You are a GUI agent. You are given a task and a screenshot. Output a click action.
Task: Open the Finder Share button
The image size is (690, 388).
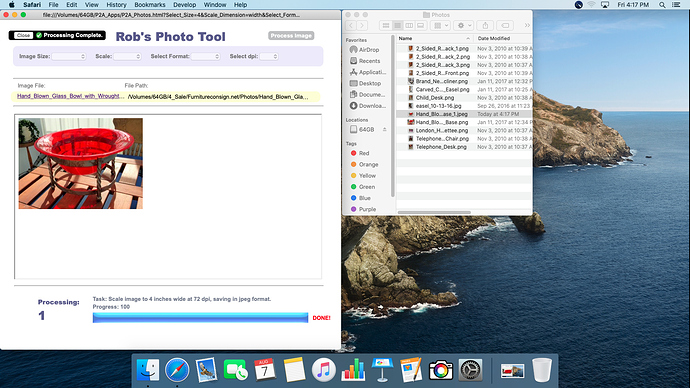pyautogui.click(x=485, y=26)
